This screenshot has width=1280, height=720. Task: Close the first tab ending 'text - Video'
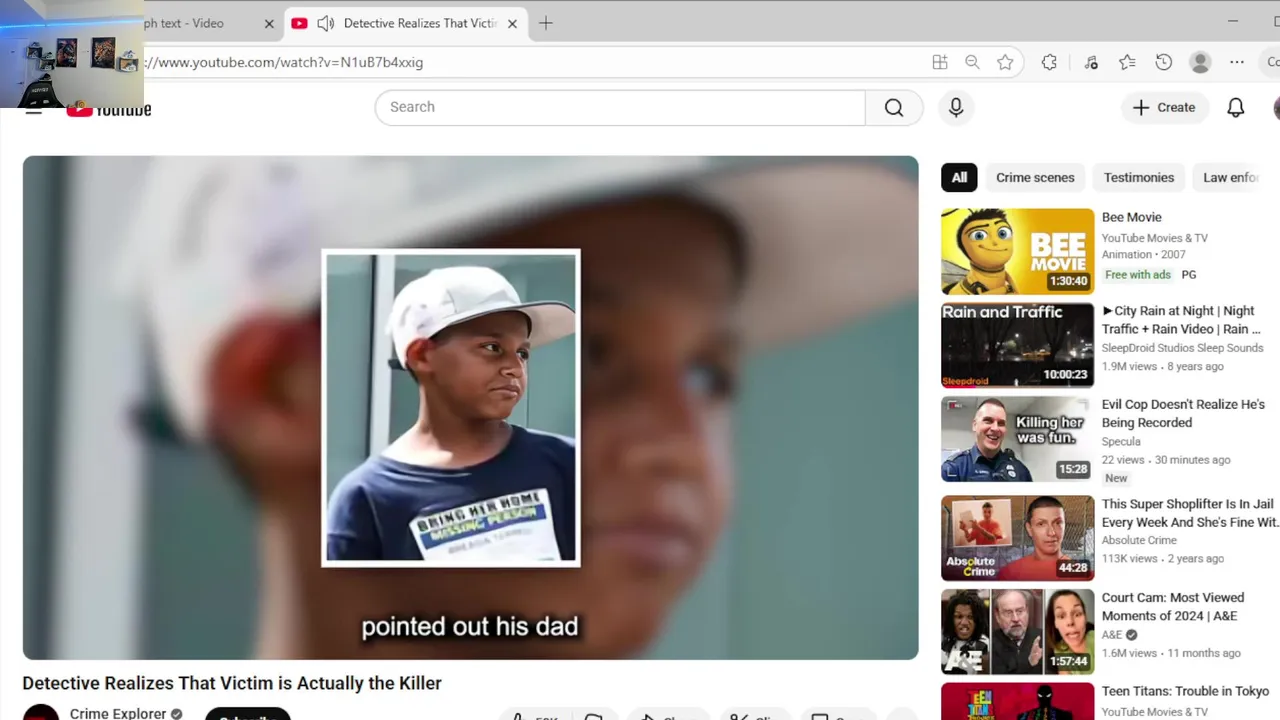point(269,23)
